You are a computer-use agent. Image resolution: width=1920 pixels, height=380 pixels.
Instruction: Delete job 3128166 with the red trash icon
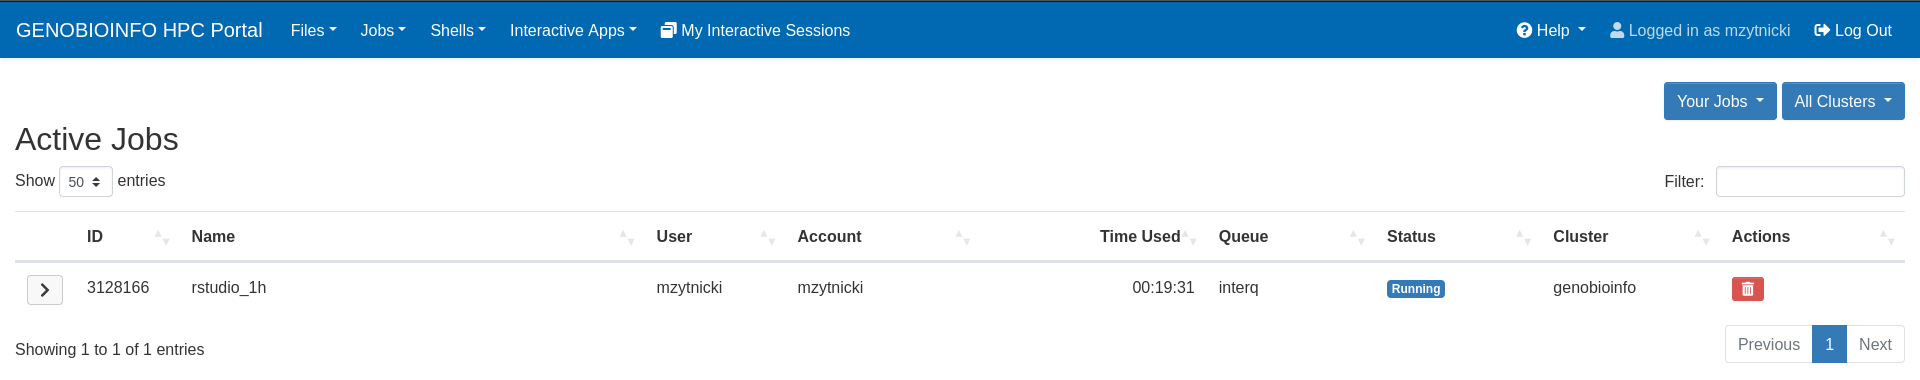point(1747,289)
